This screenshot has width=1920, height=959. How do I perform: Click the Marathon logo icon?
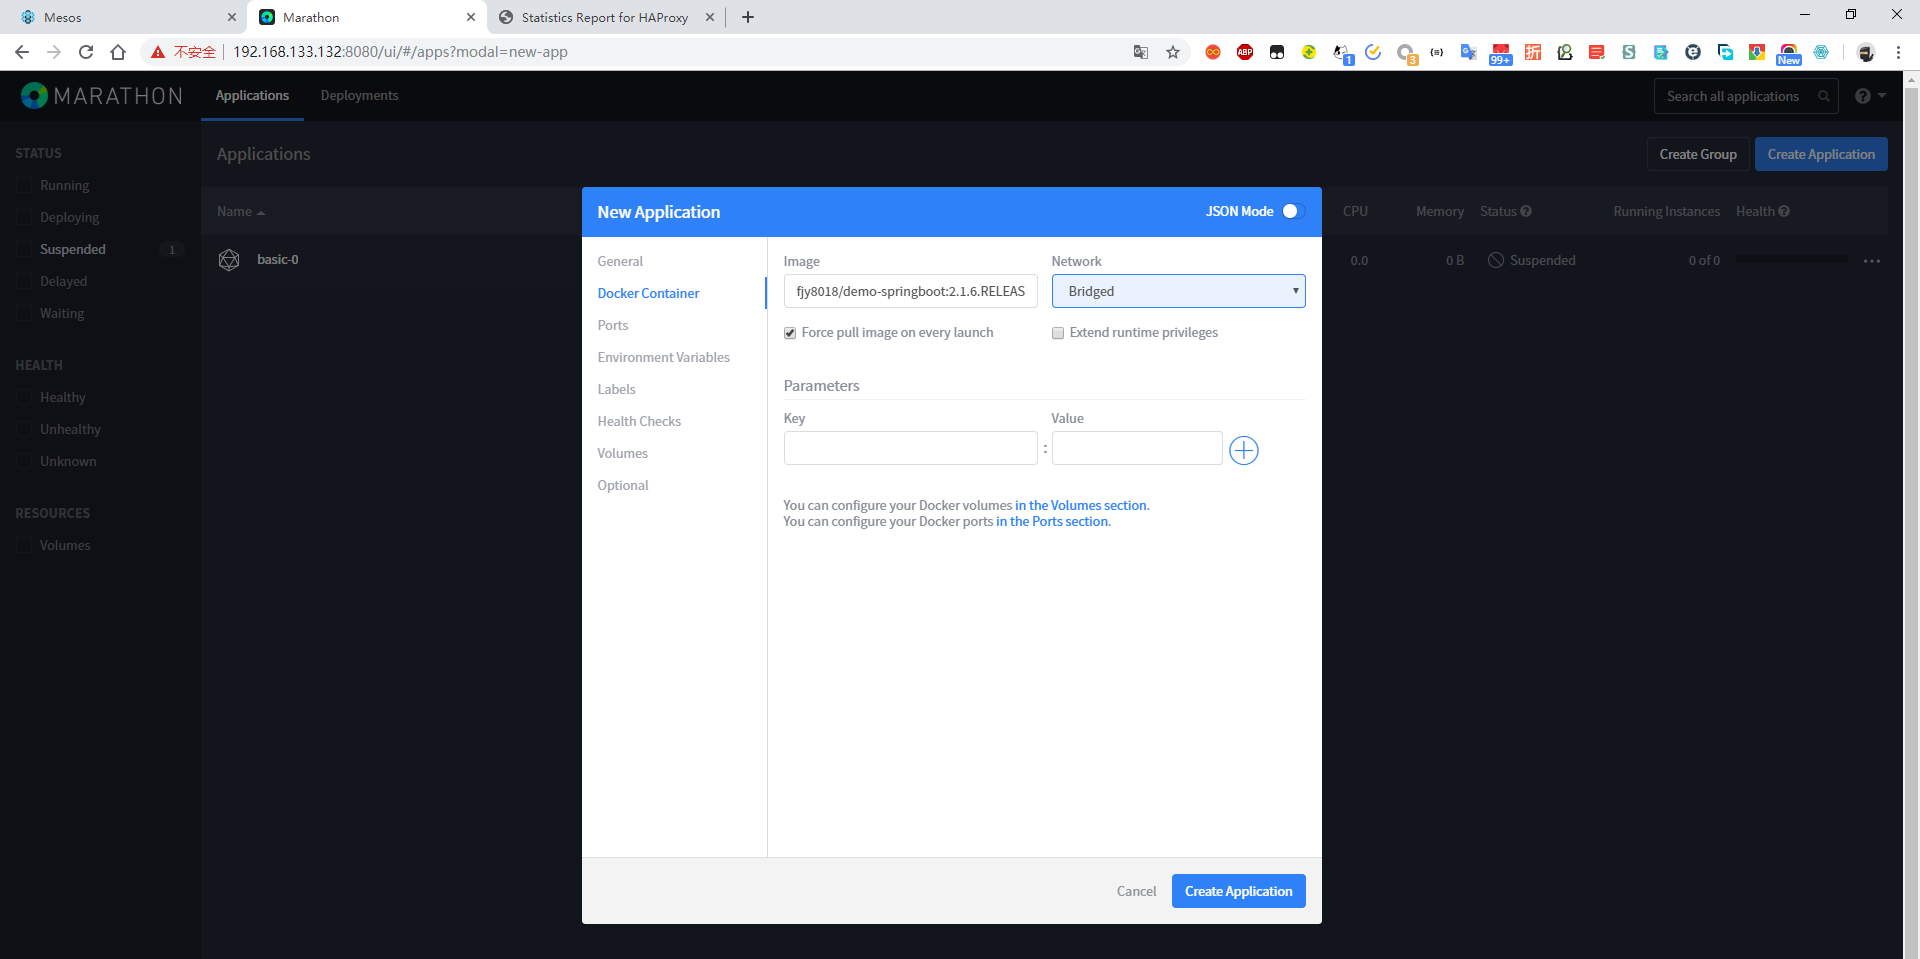tap(34, 95)
